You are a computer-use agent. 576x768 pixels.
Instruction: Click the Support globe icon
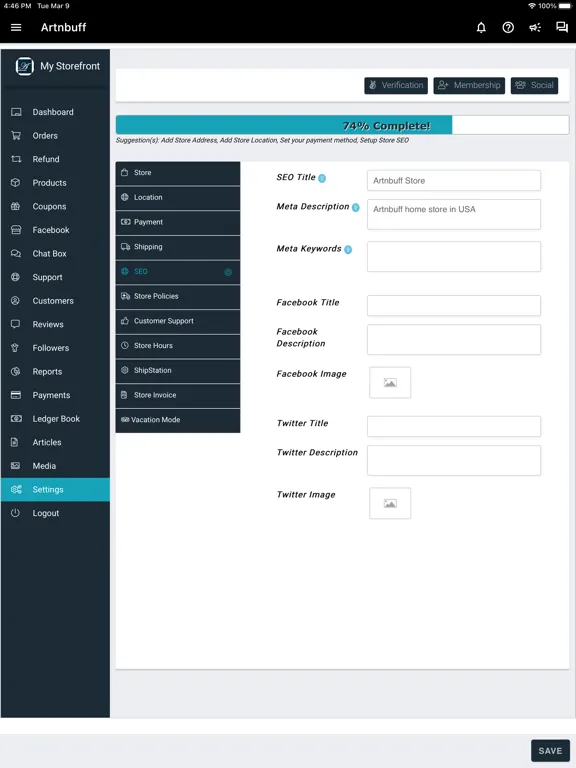pos(16,277)
